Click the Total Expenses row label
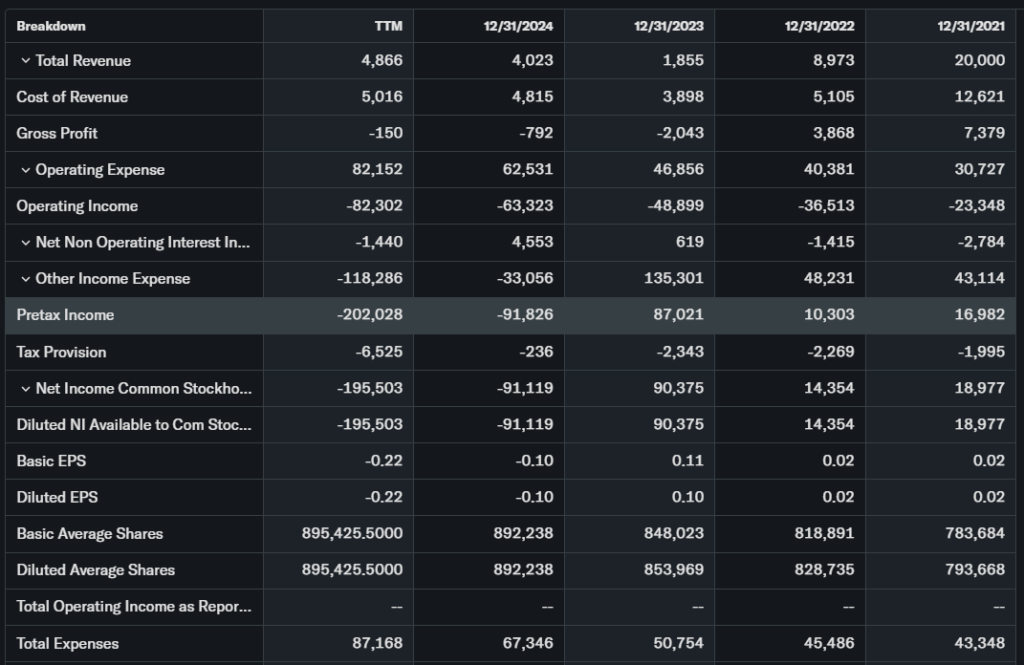This screenshot has height=665, width=1024. [67, 643]
